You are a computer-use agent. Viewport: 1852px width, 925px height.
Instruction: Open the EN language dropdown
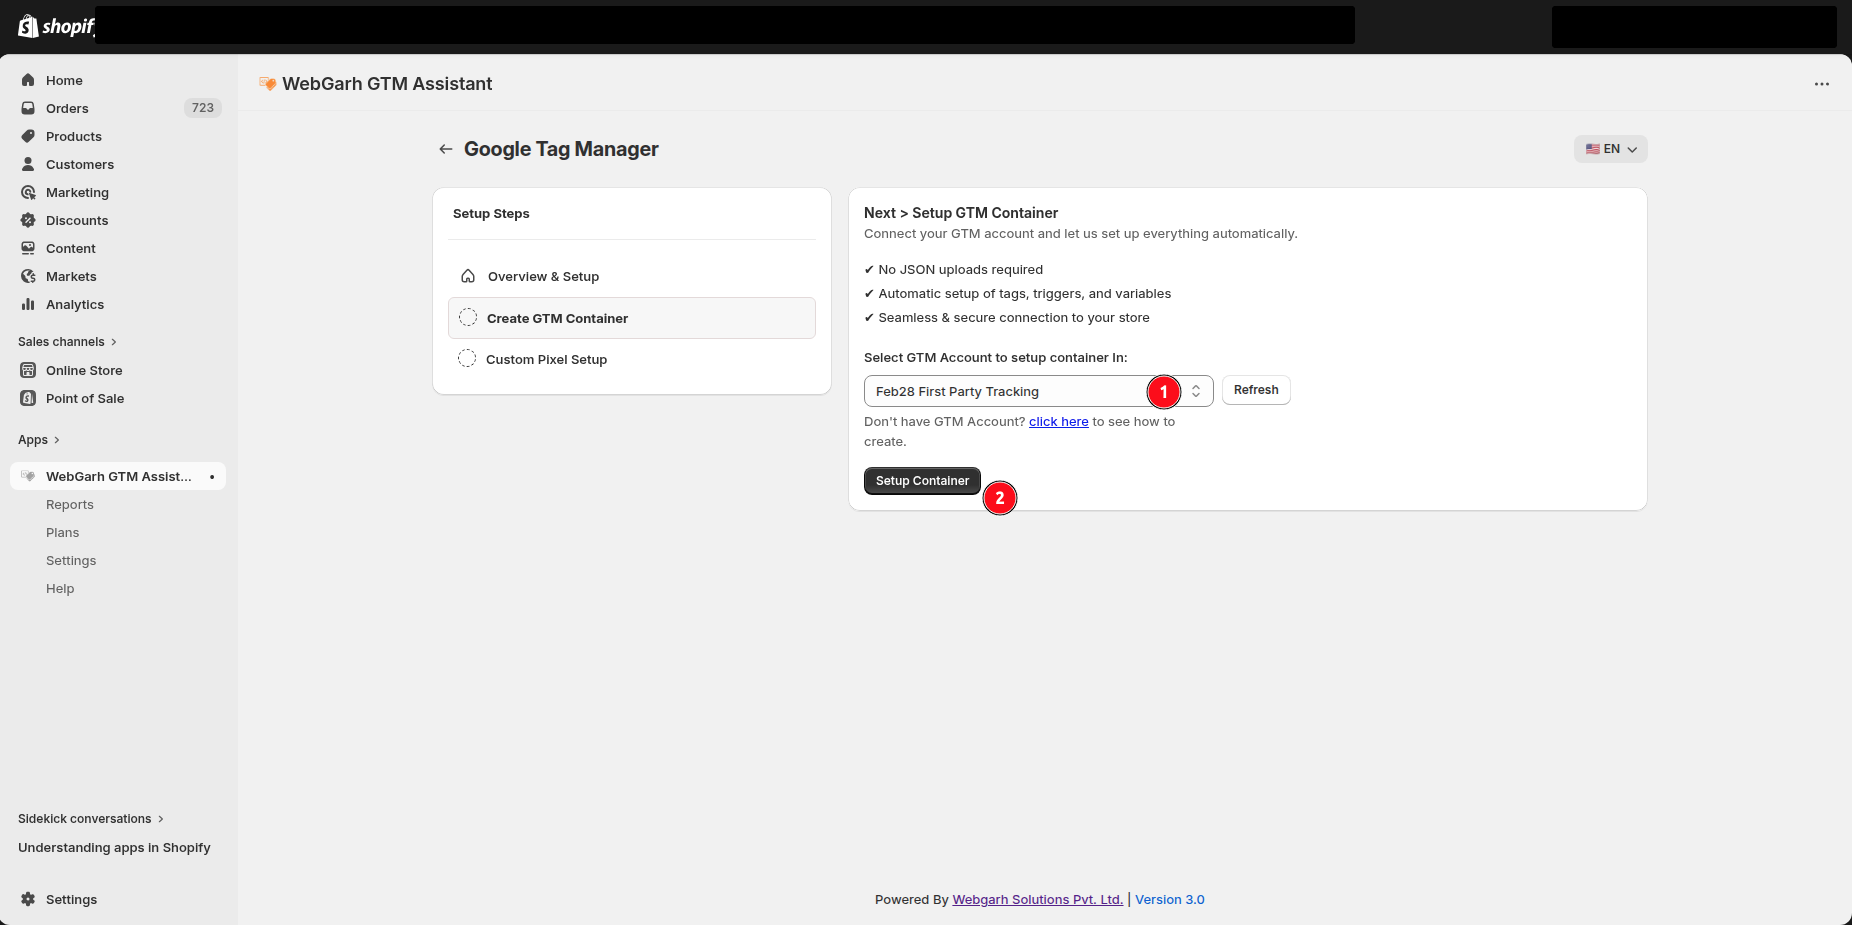[x=1611, y=149]
